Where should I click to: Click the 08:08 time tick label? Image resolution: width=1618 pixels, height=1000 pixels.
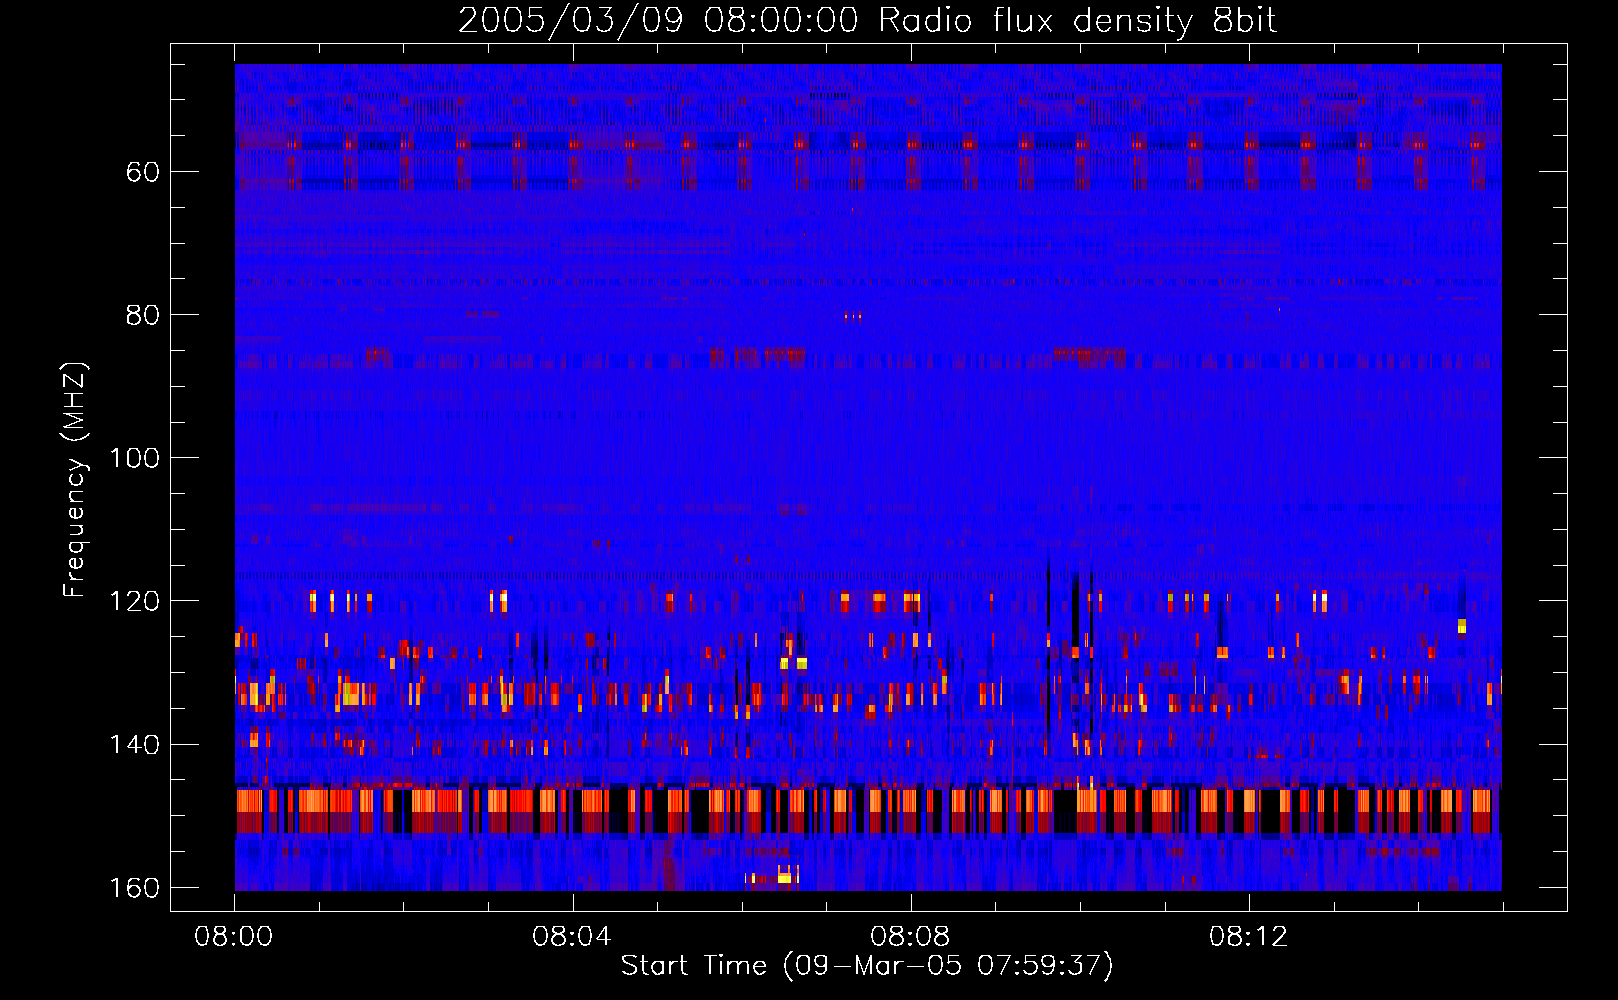(910, 937)
